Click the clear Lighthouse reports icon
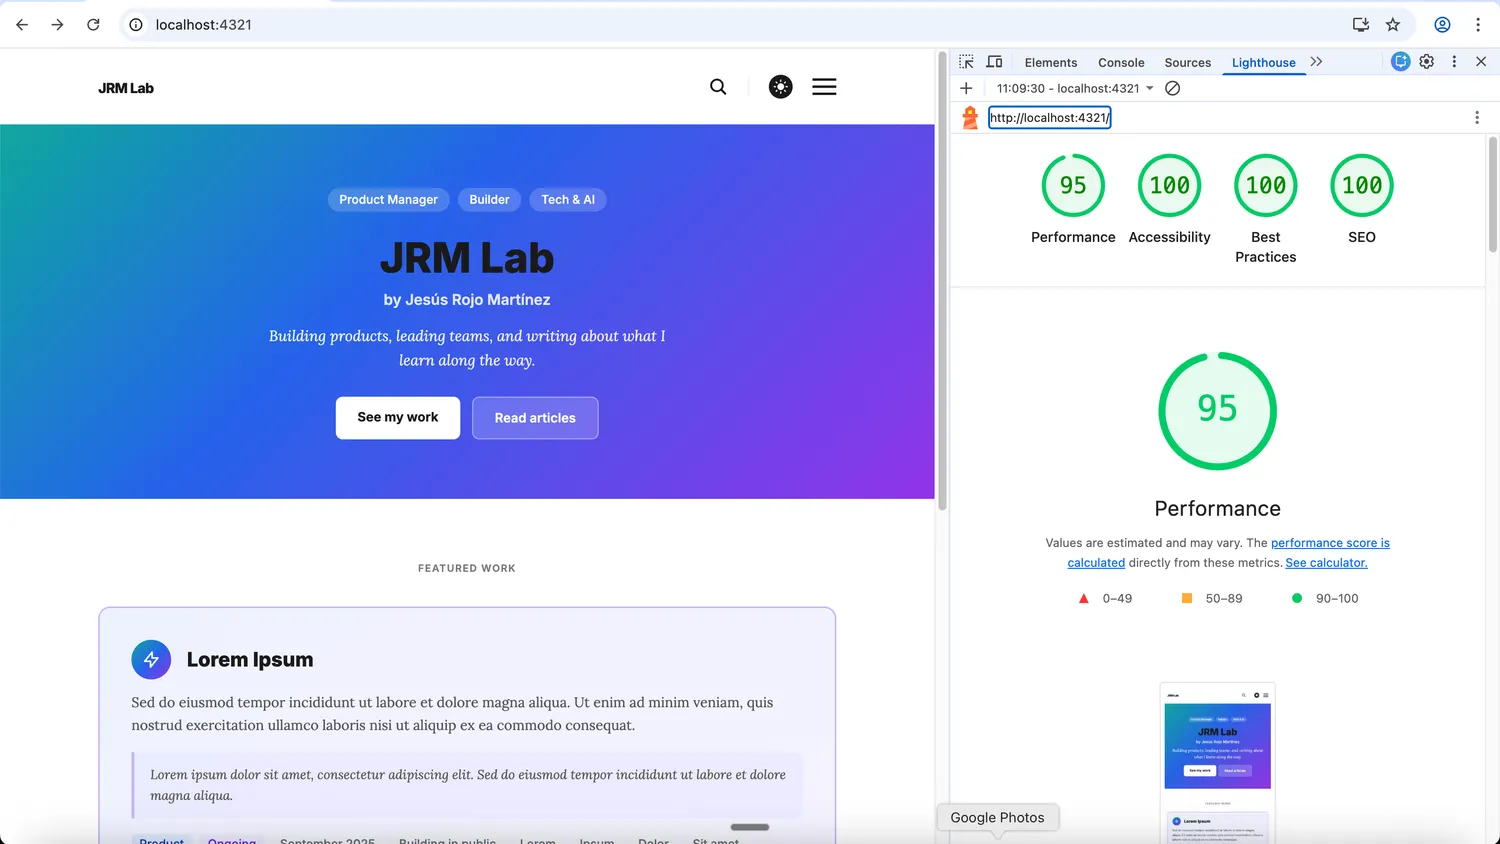 point(1172,88)
